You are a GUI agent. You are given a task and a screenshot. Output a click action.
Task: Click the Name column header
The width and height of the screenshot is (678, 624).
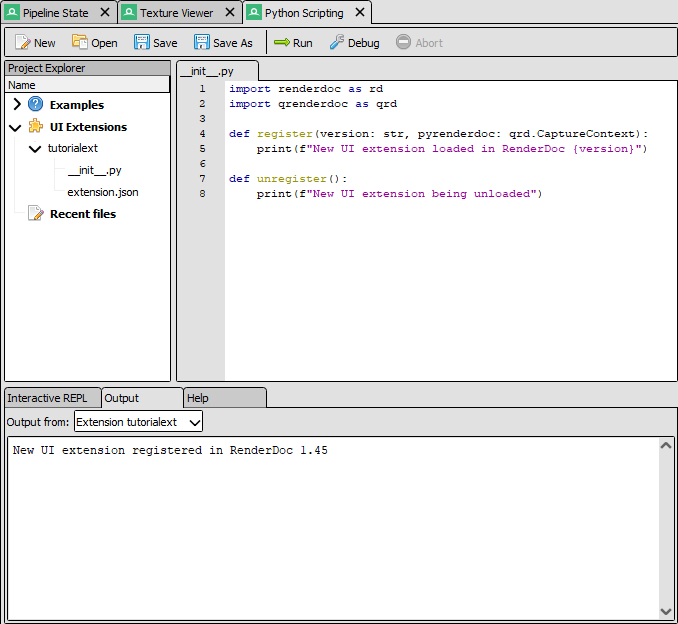tap(87, 85)
